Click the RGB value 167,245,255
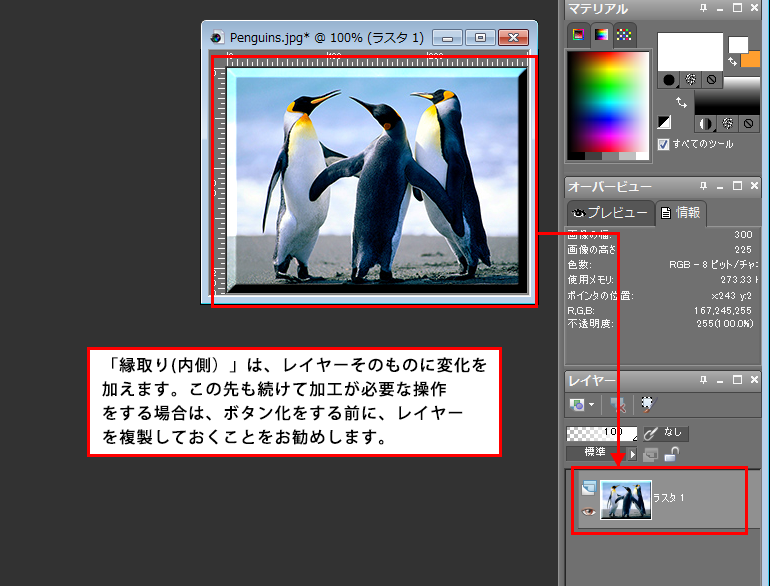The image size is (770, 586). (x=723, y=310)
